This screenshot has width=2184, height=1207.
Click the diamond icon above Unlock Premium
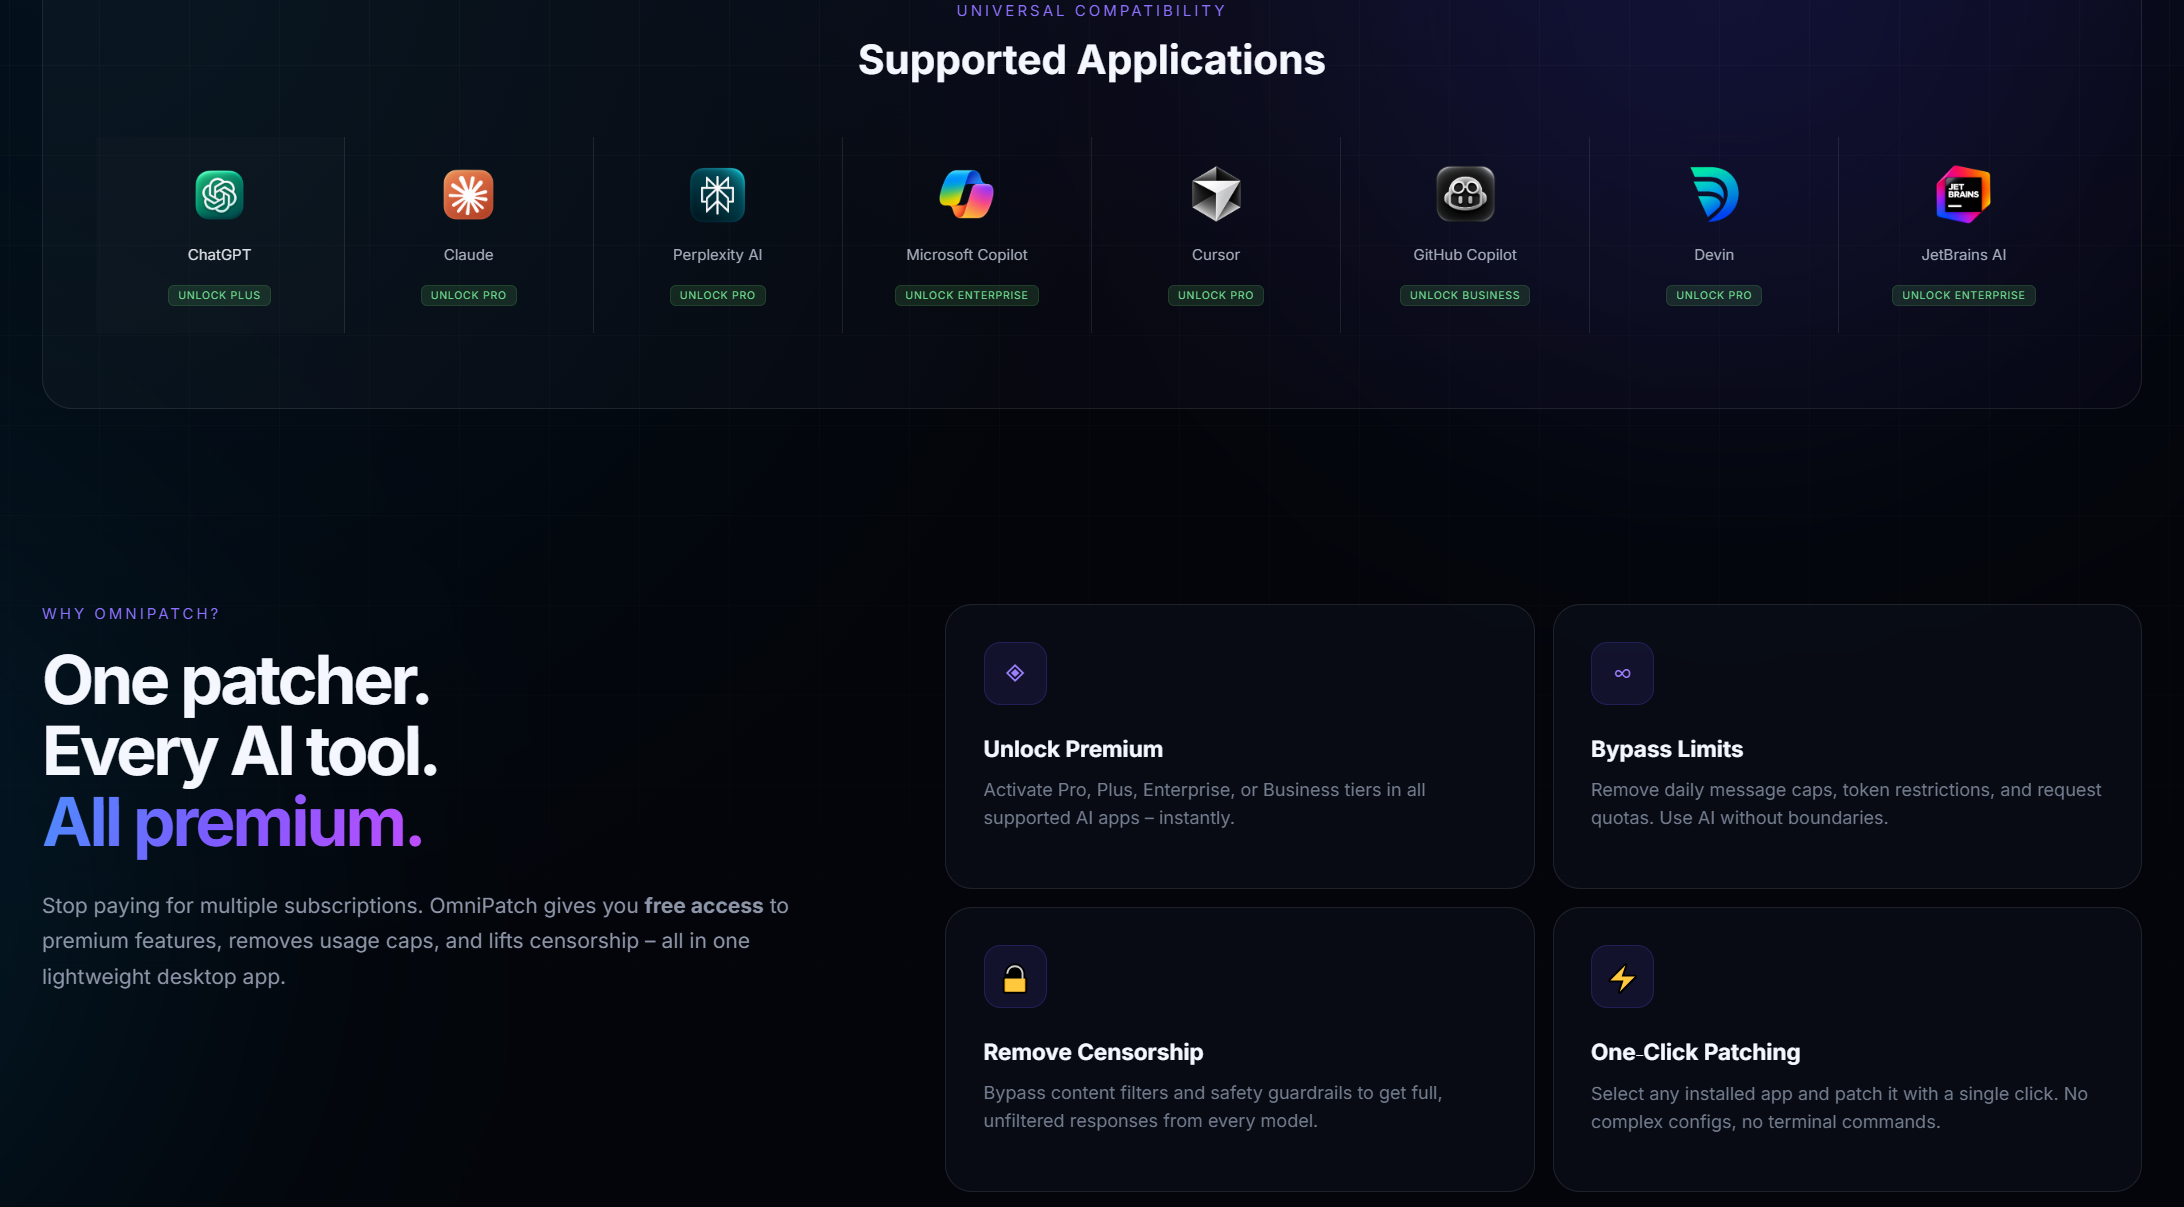[1015, 673]
